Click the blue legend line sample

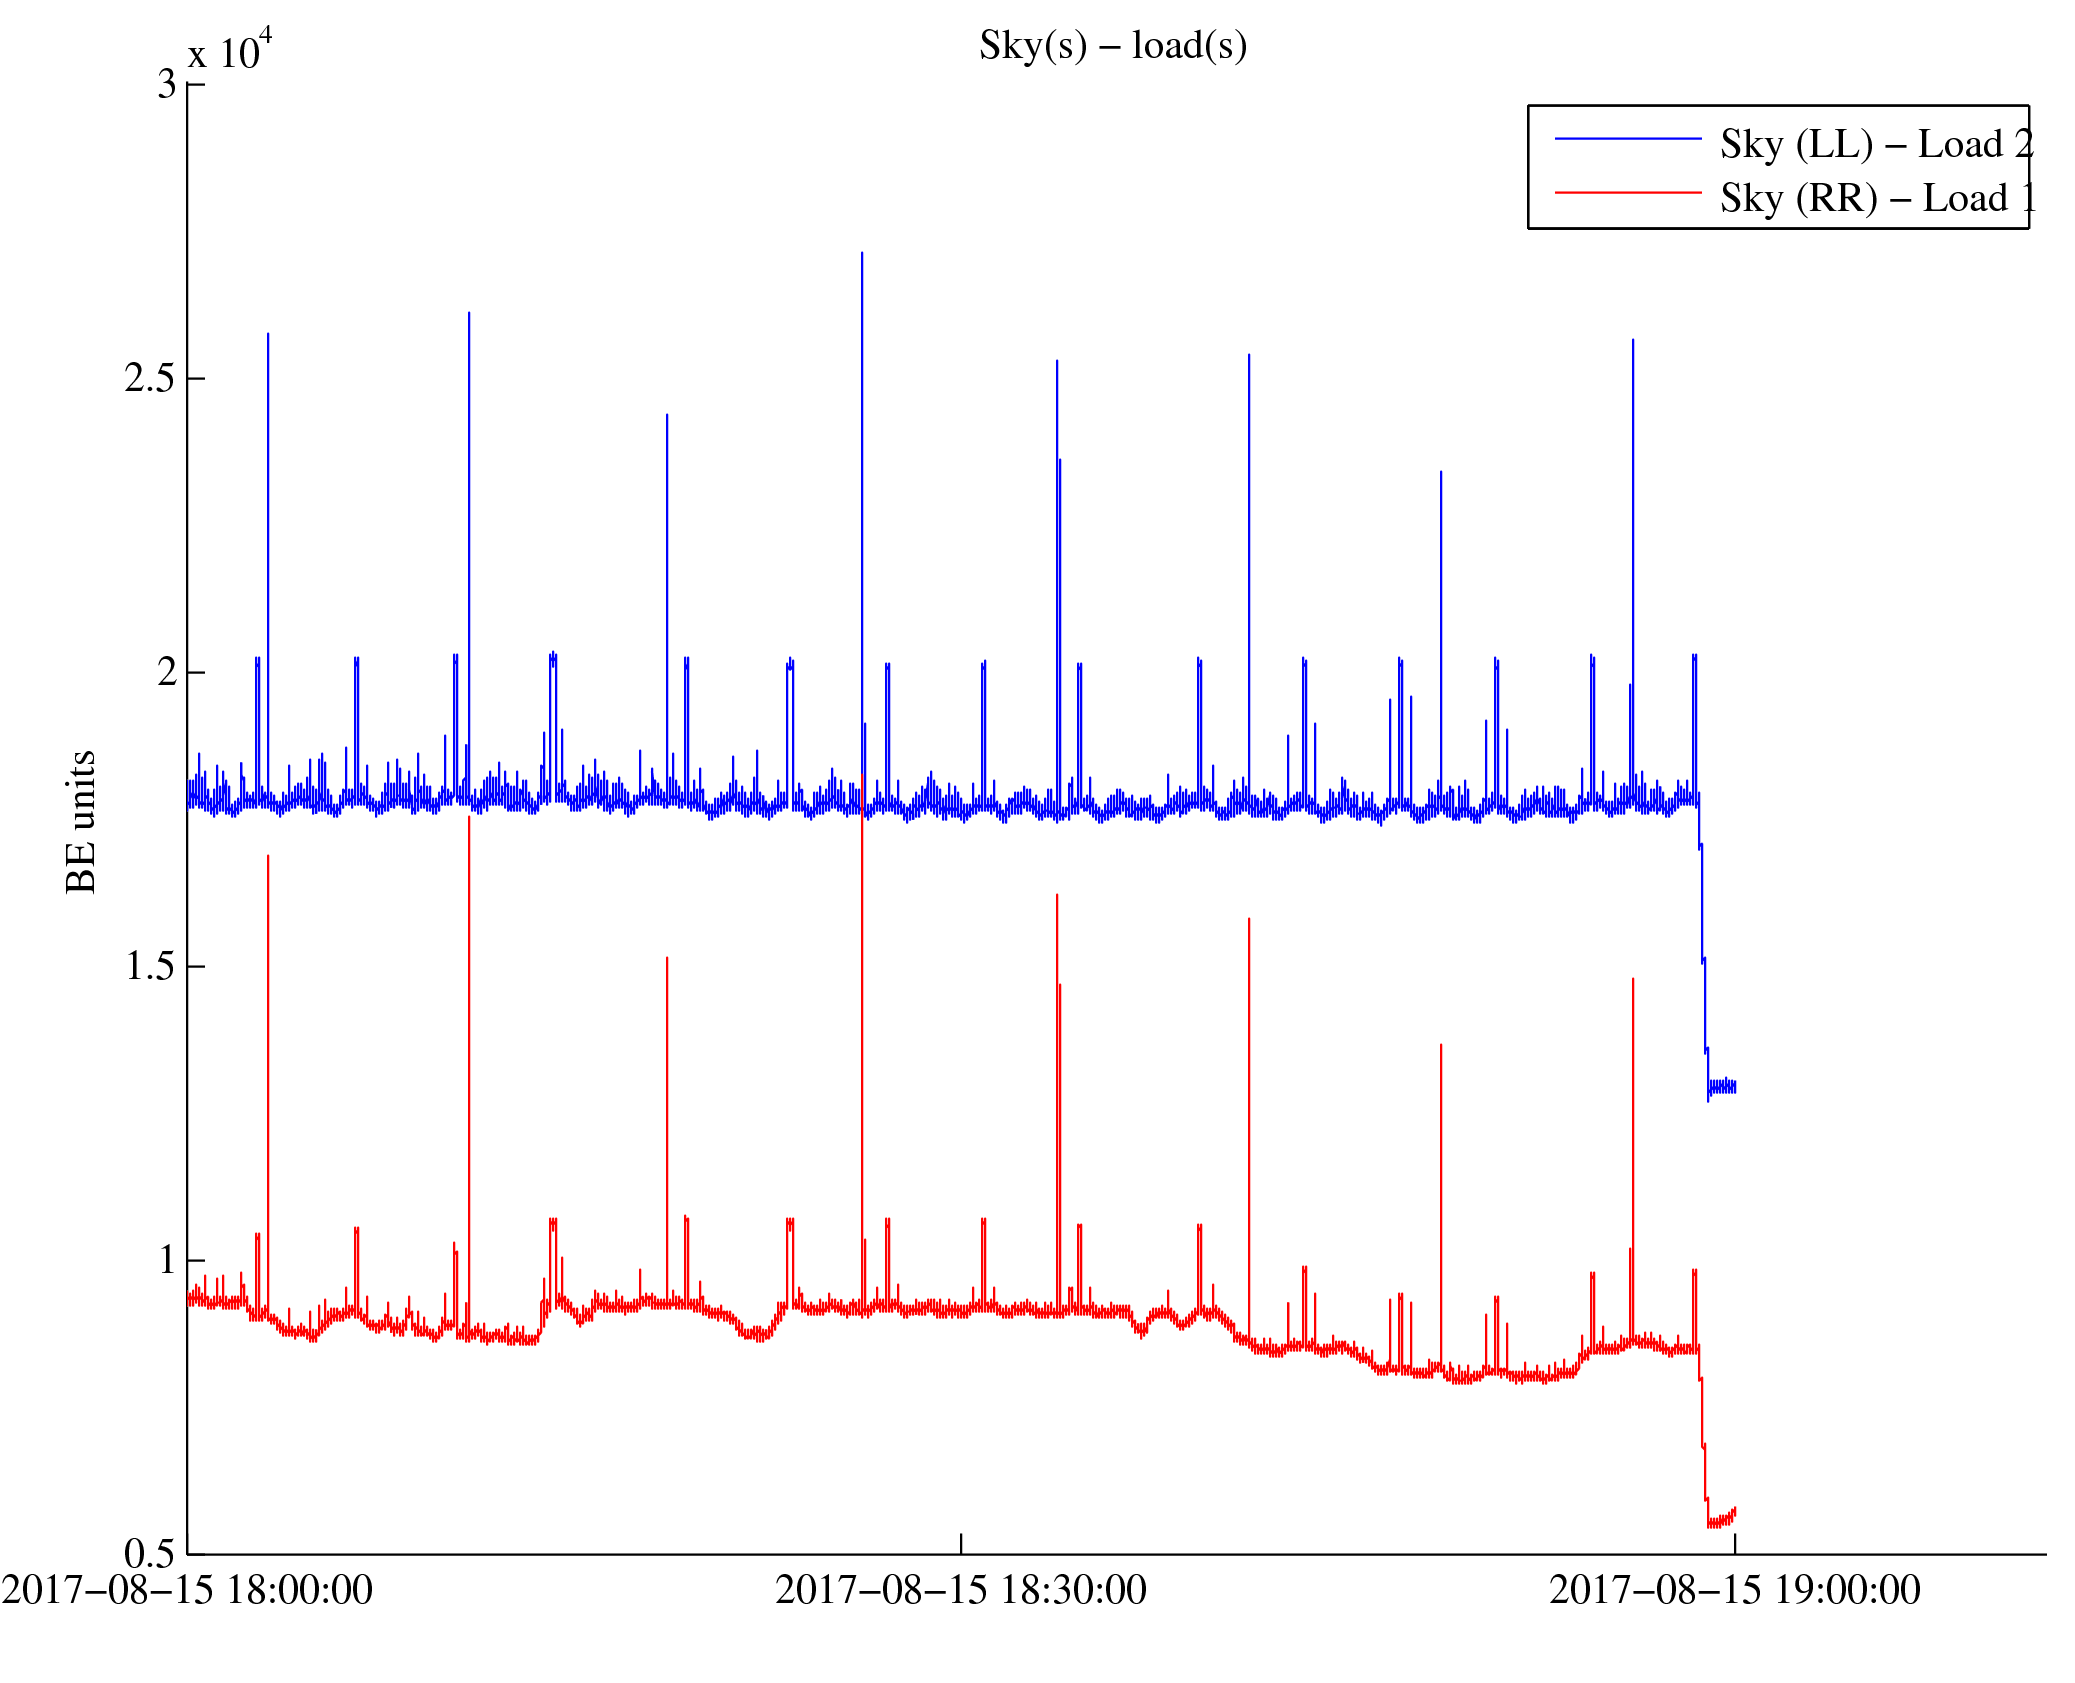click(x=1628, y=139)
